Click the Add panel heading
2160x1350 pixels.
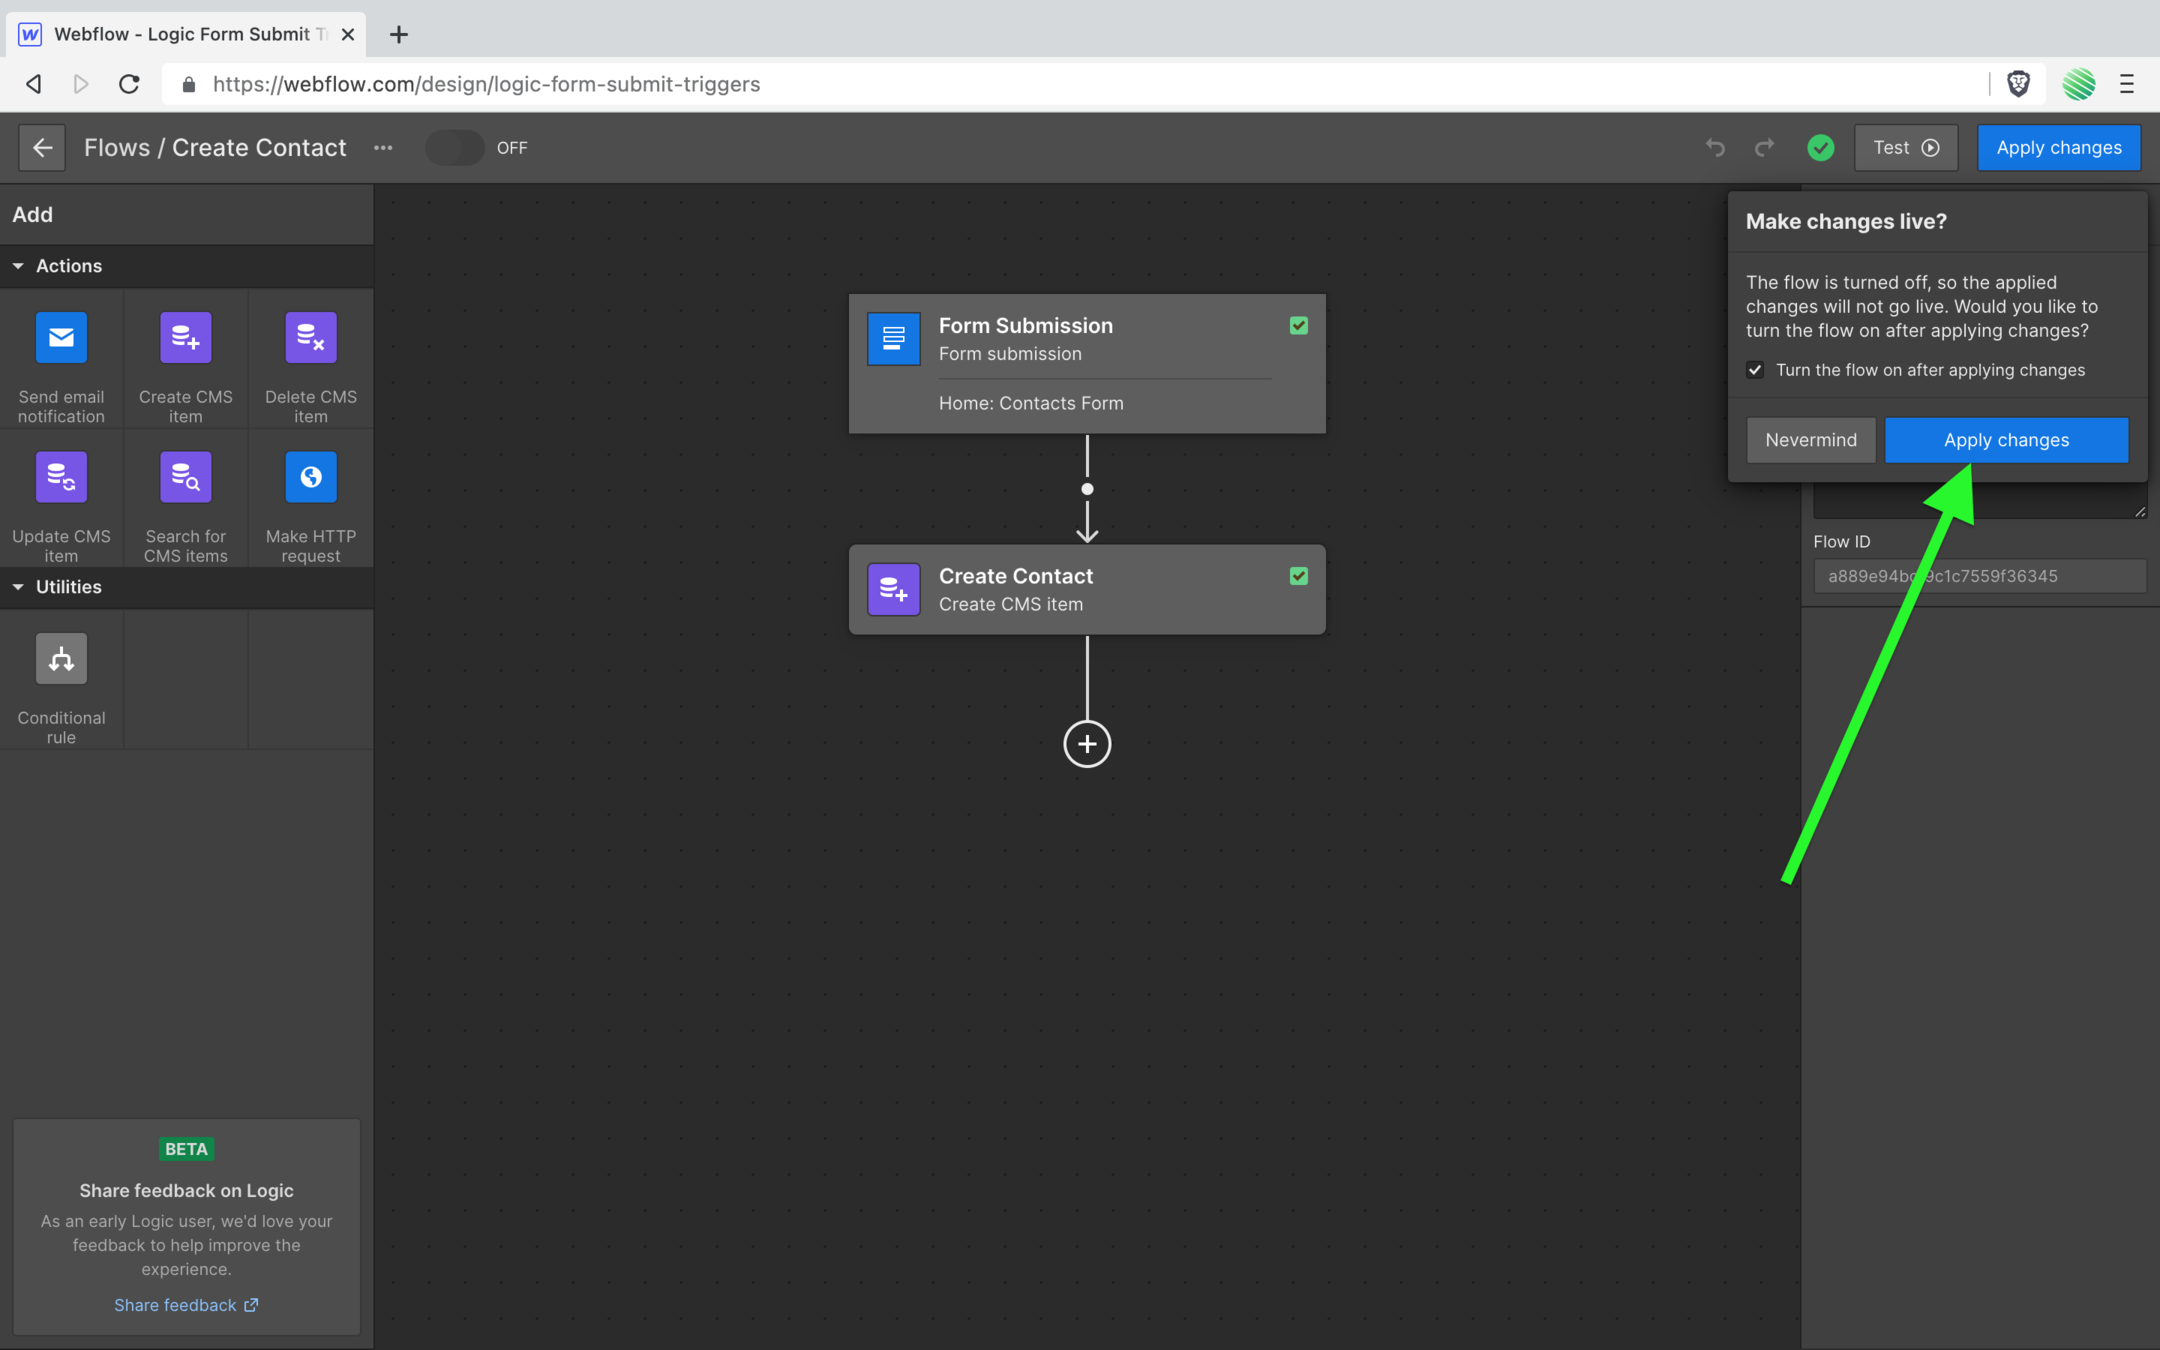click(x=32, y=215)
